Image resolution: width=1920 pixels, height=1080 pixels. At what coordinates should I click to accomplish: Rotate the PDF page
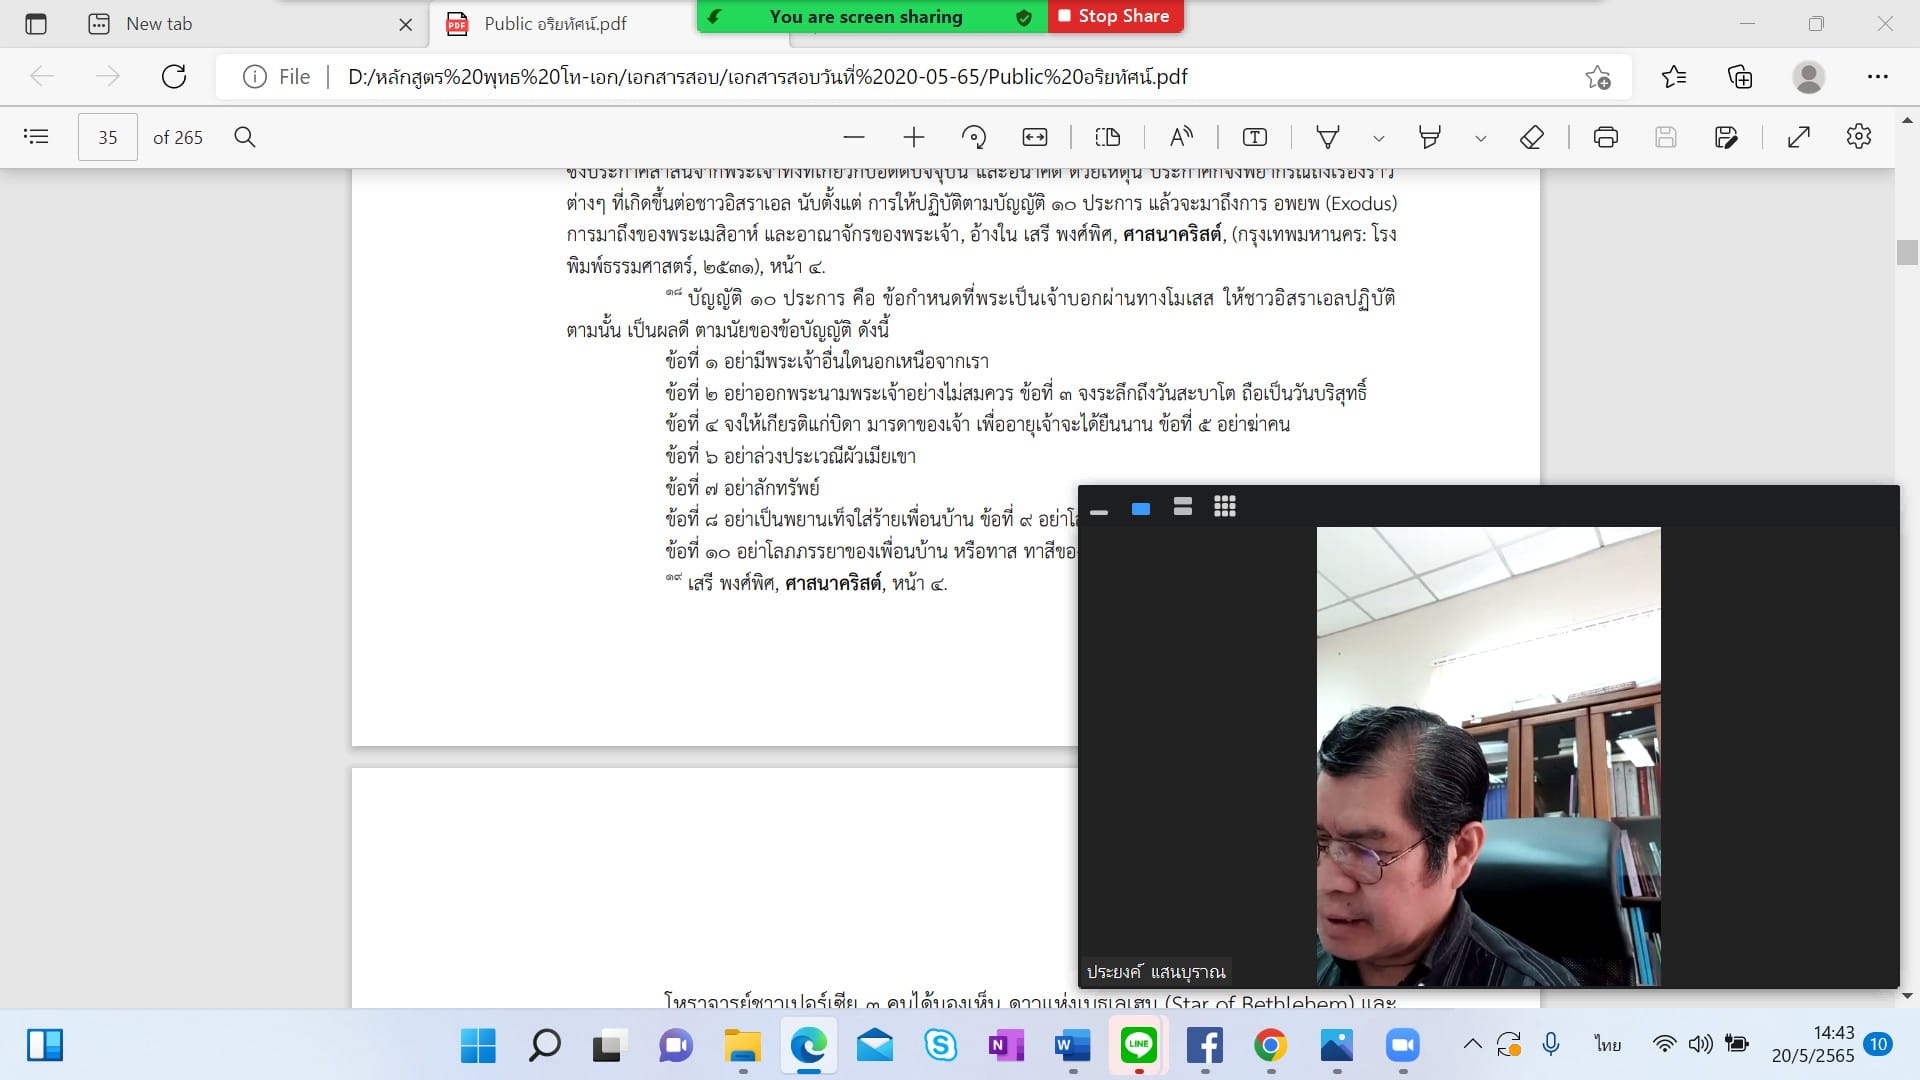(x=973, y=137)
